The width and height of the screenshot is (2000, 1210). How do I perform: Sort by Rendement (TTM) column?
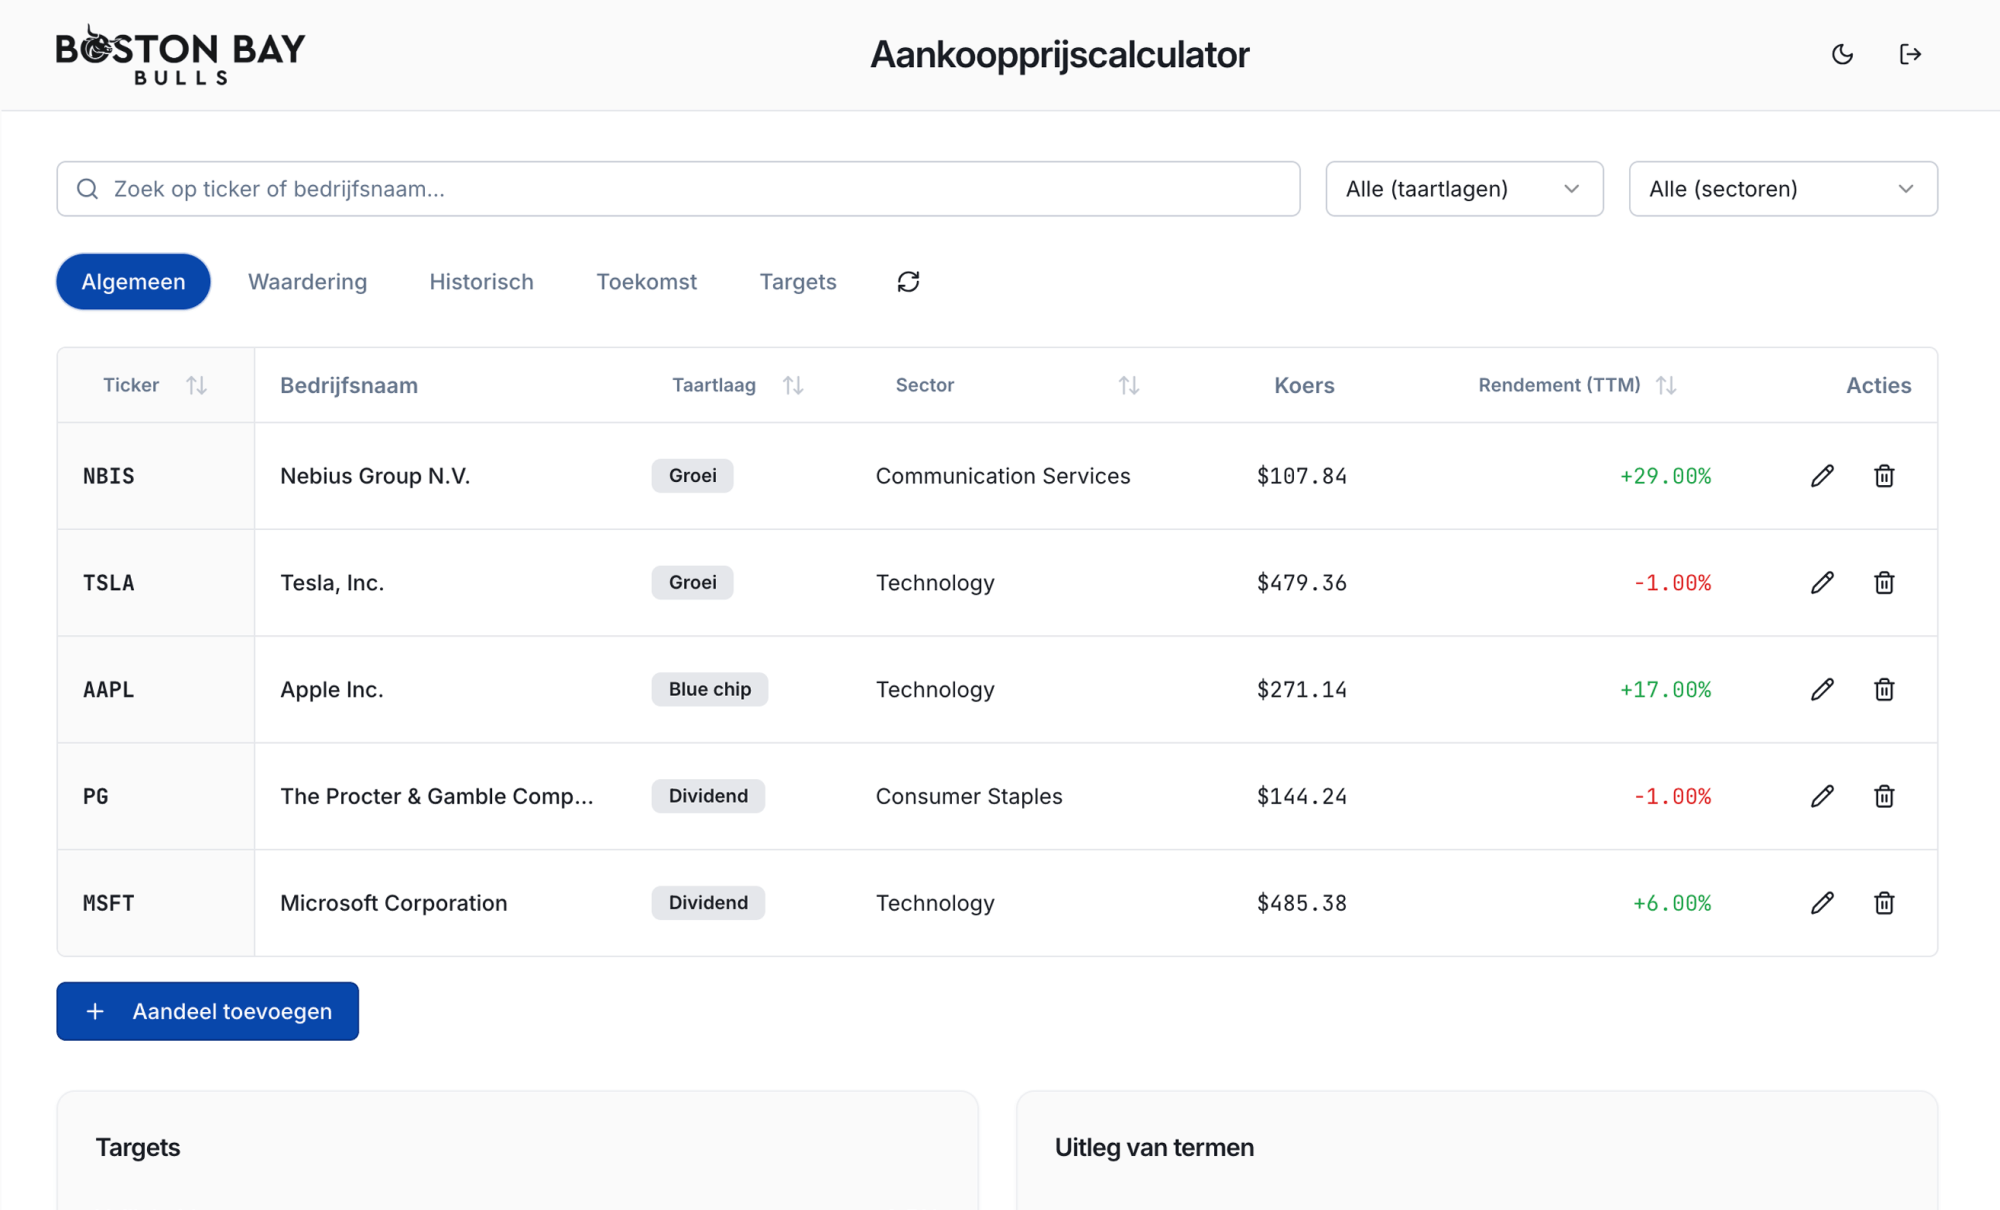pos(1666,384)
